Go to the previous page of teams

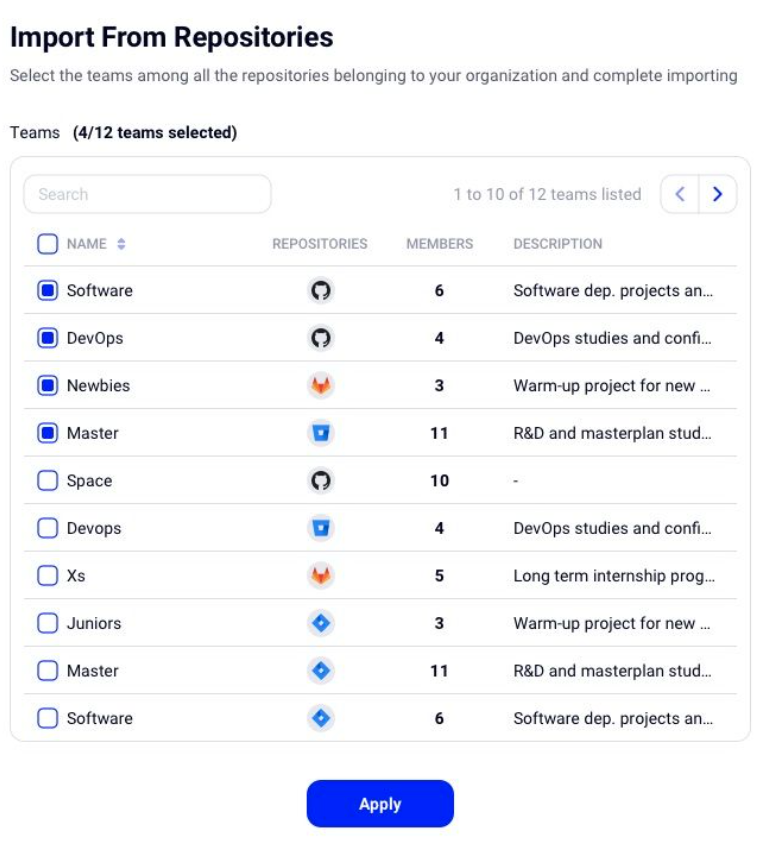tap(680, 194)
